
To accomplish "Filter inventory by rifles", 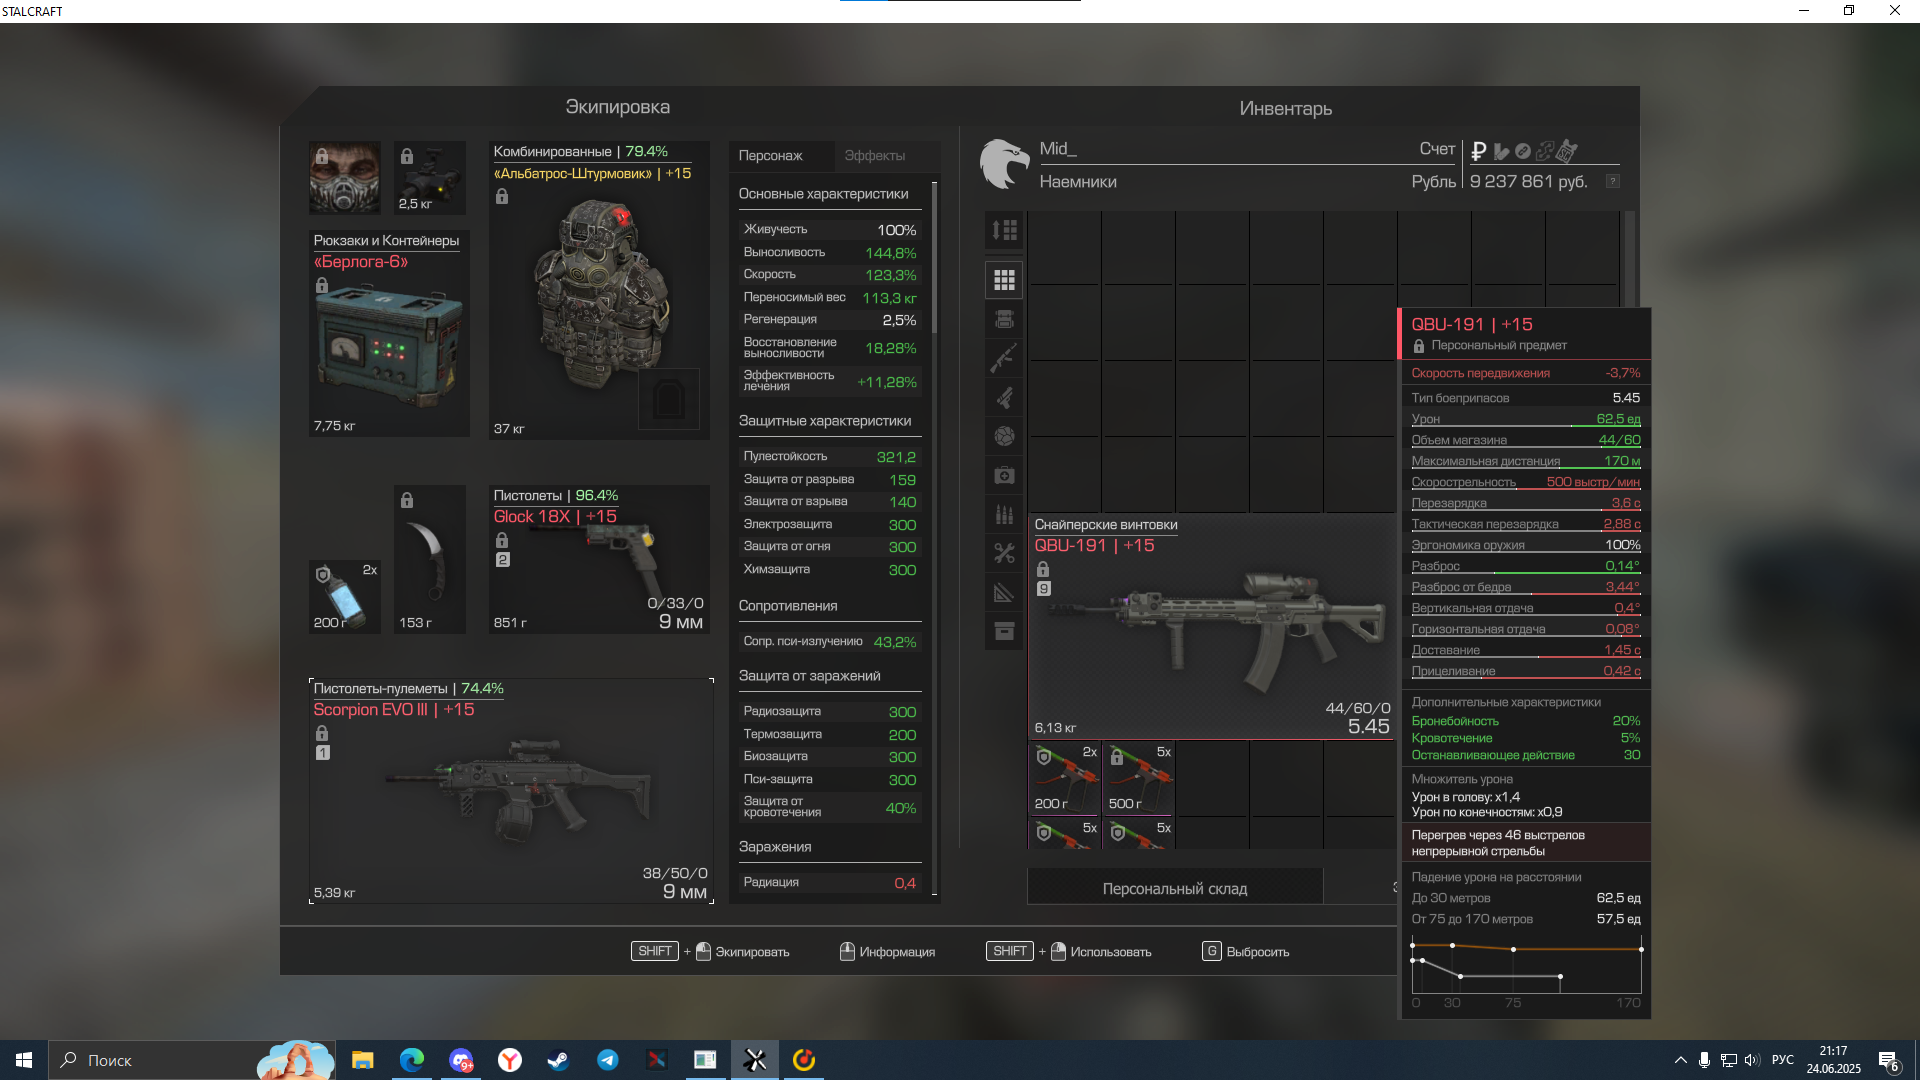I will pyautogui.click(x=1004, y=358).
